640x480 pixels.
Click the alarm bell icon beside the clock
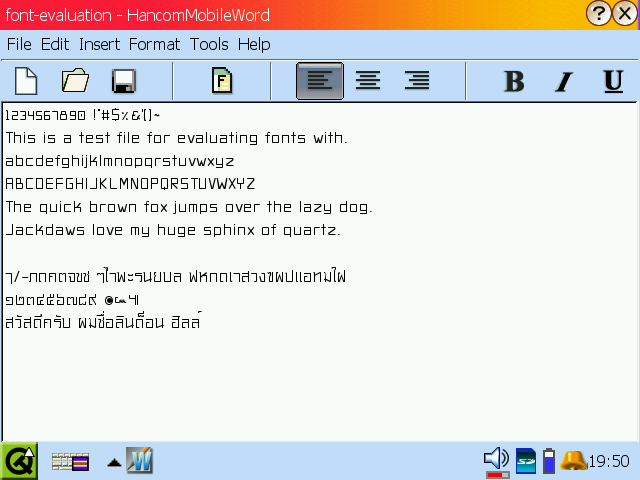pyautogui.click(x=573, y=461)
